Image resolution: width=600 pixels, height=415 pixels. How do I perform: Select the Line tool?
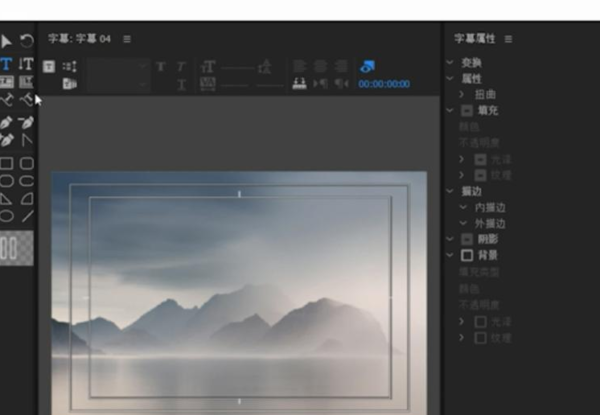click(27, 216)
